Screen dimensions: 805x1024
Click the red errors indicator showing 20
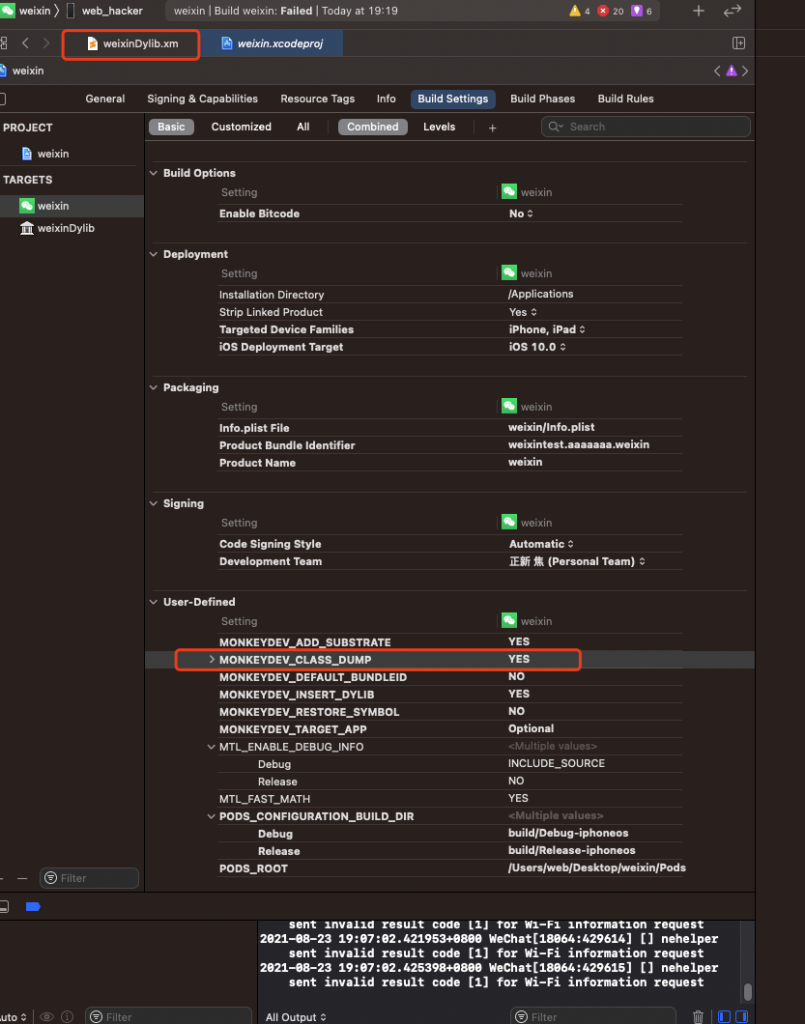click(x=610, y=11)
